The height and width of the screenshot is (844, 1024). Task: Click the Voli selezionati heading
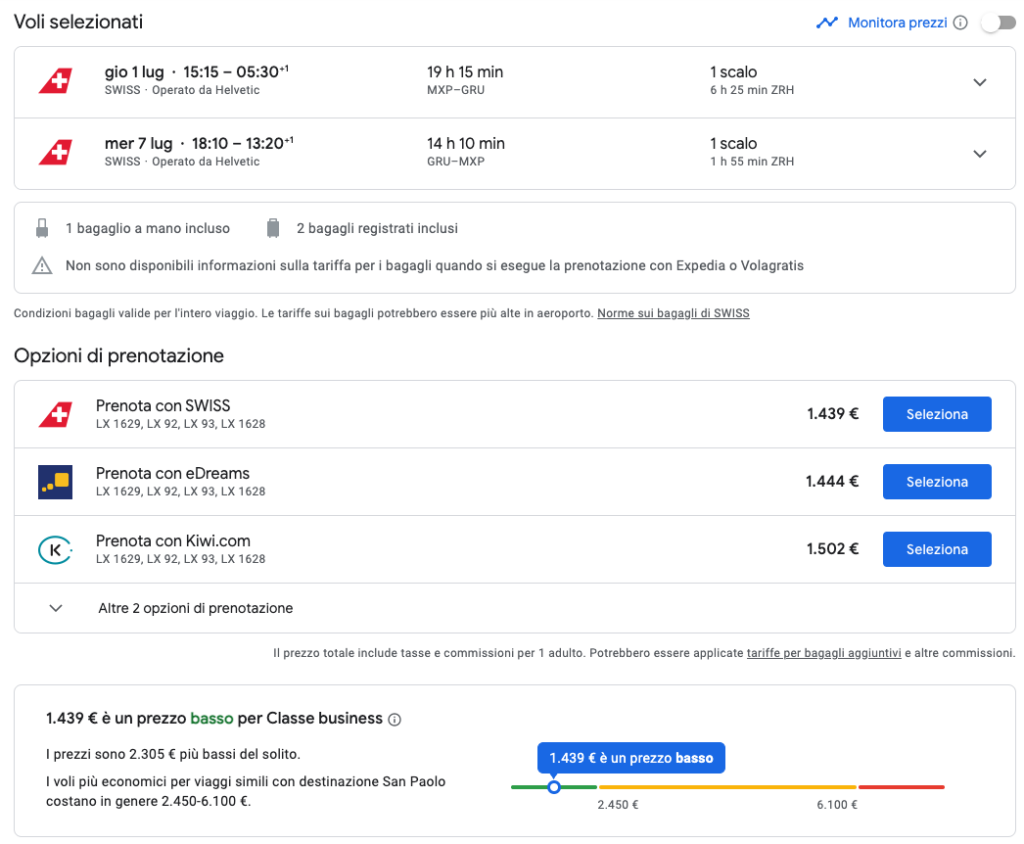(x=78, y=22)
